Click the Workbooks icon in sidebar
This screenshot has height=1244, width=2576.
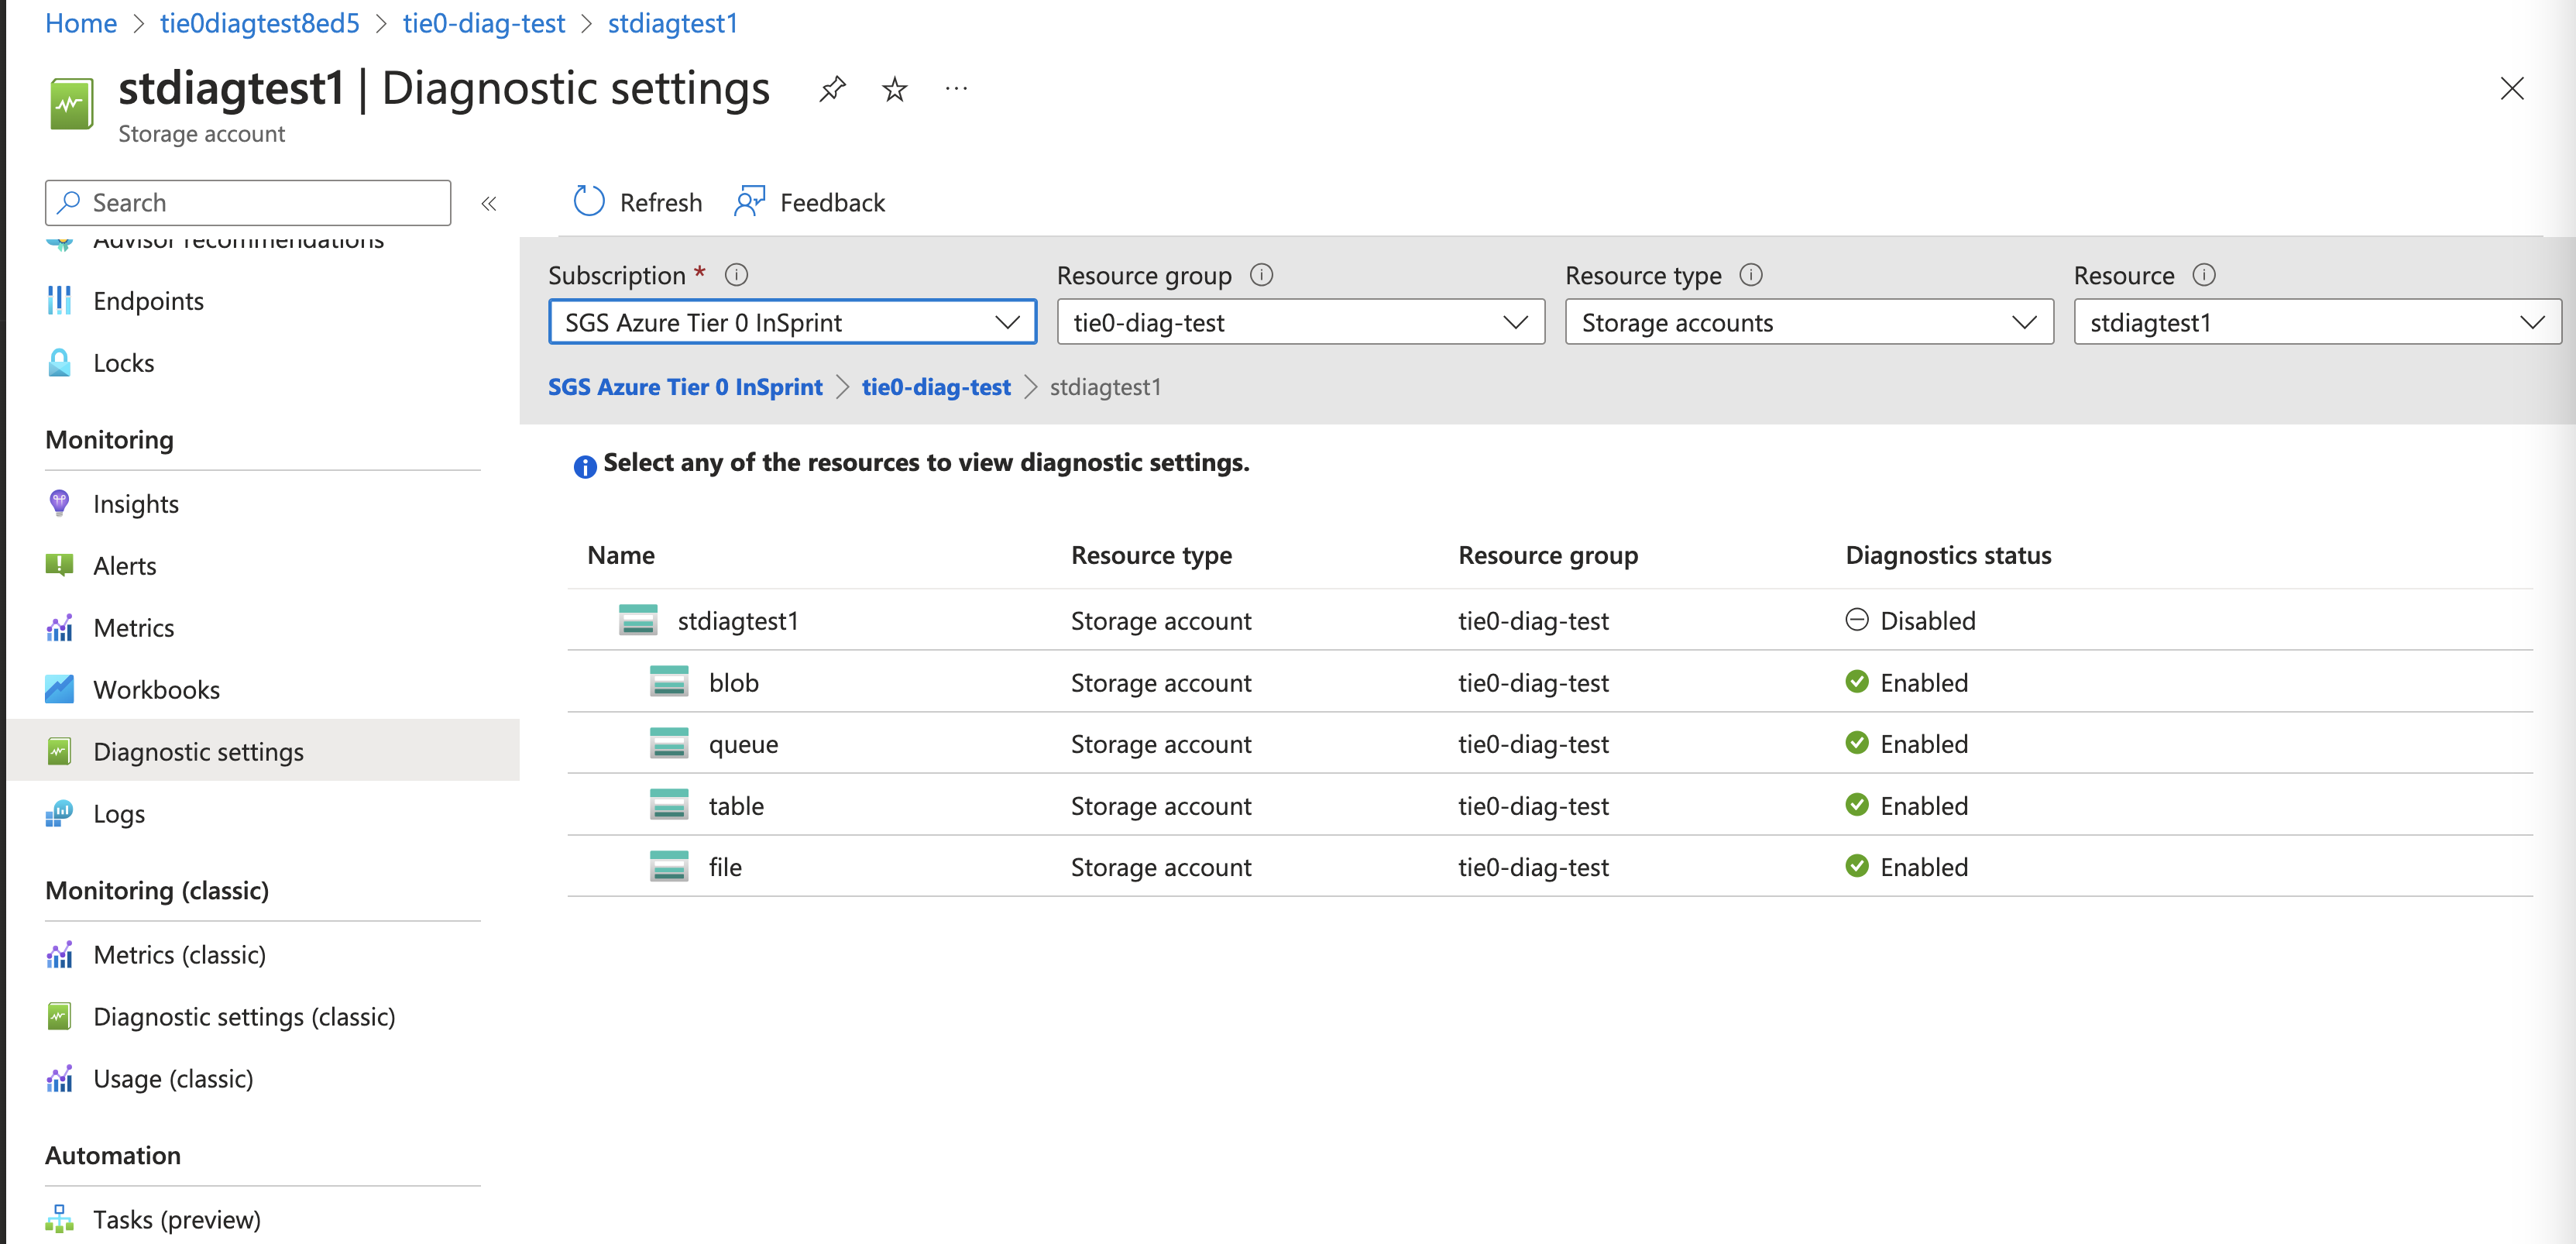tap(60, 689)
